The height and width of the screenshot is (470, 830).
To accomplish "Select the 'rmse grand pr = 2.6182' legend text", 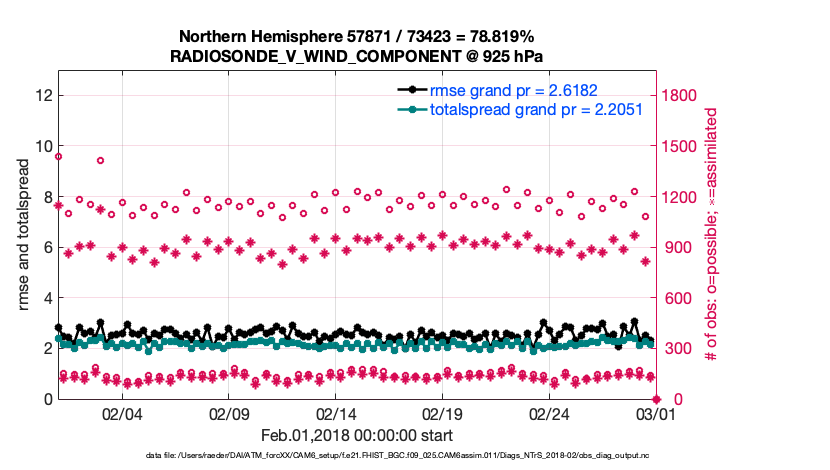I will click(x=517, y=90).
